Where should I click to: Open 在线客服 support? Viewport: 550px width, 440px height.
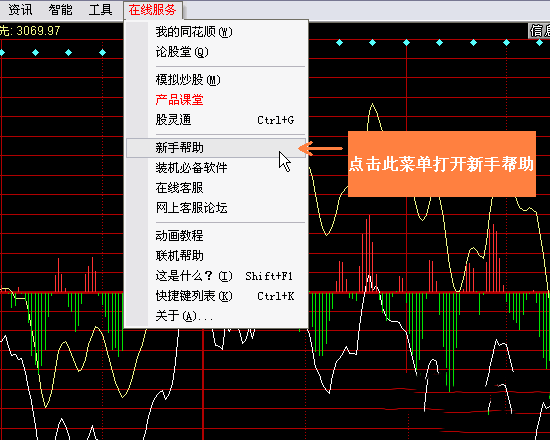[x=216, y=188]
